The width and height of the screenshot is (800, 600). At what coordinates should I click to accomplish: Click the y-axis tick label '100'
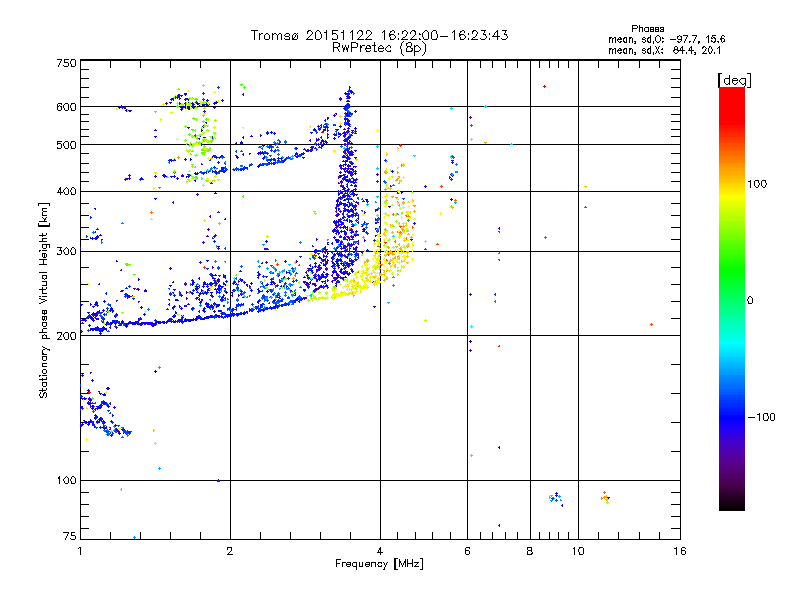click(66, 480)
